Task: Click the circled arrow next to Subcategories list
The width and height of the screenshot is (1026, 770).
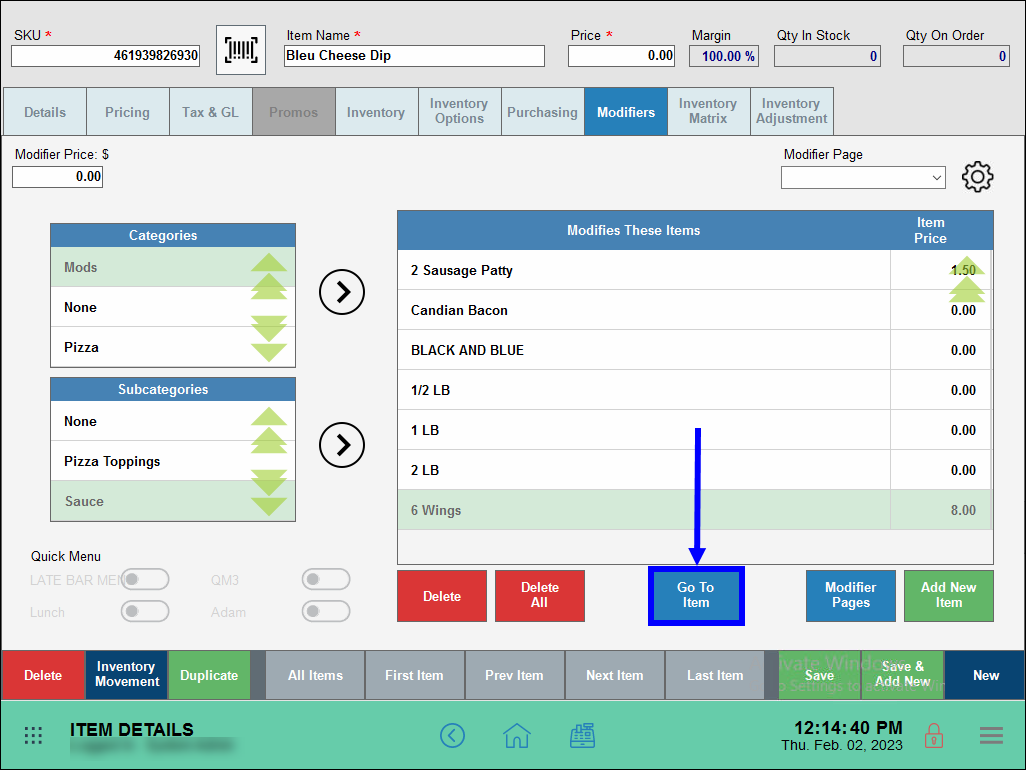Action: coord(342,445)
